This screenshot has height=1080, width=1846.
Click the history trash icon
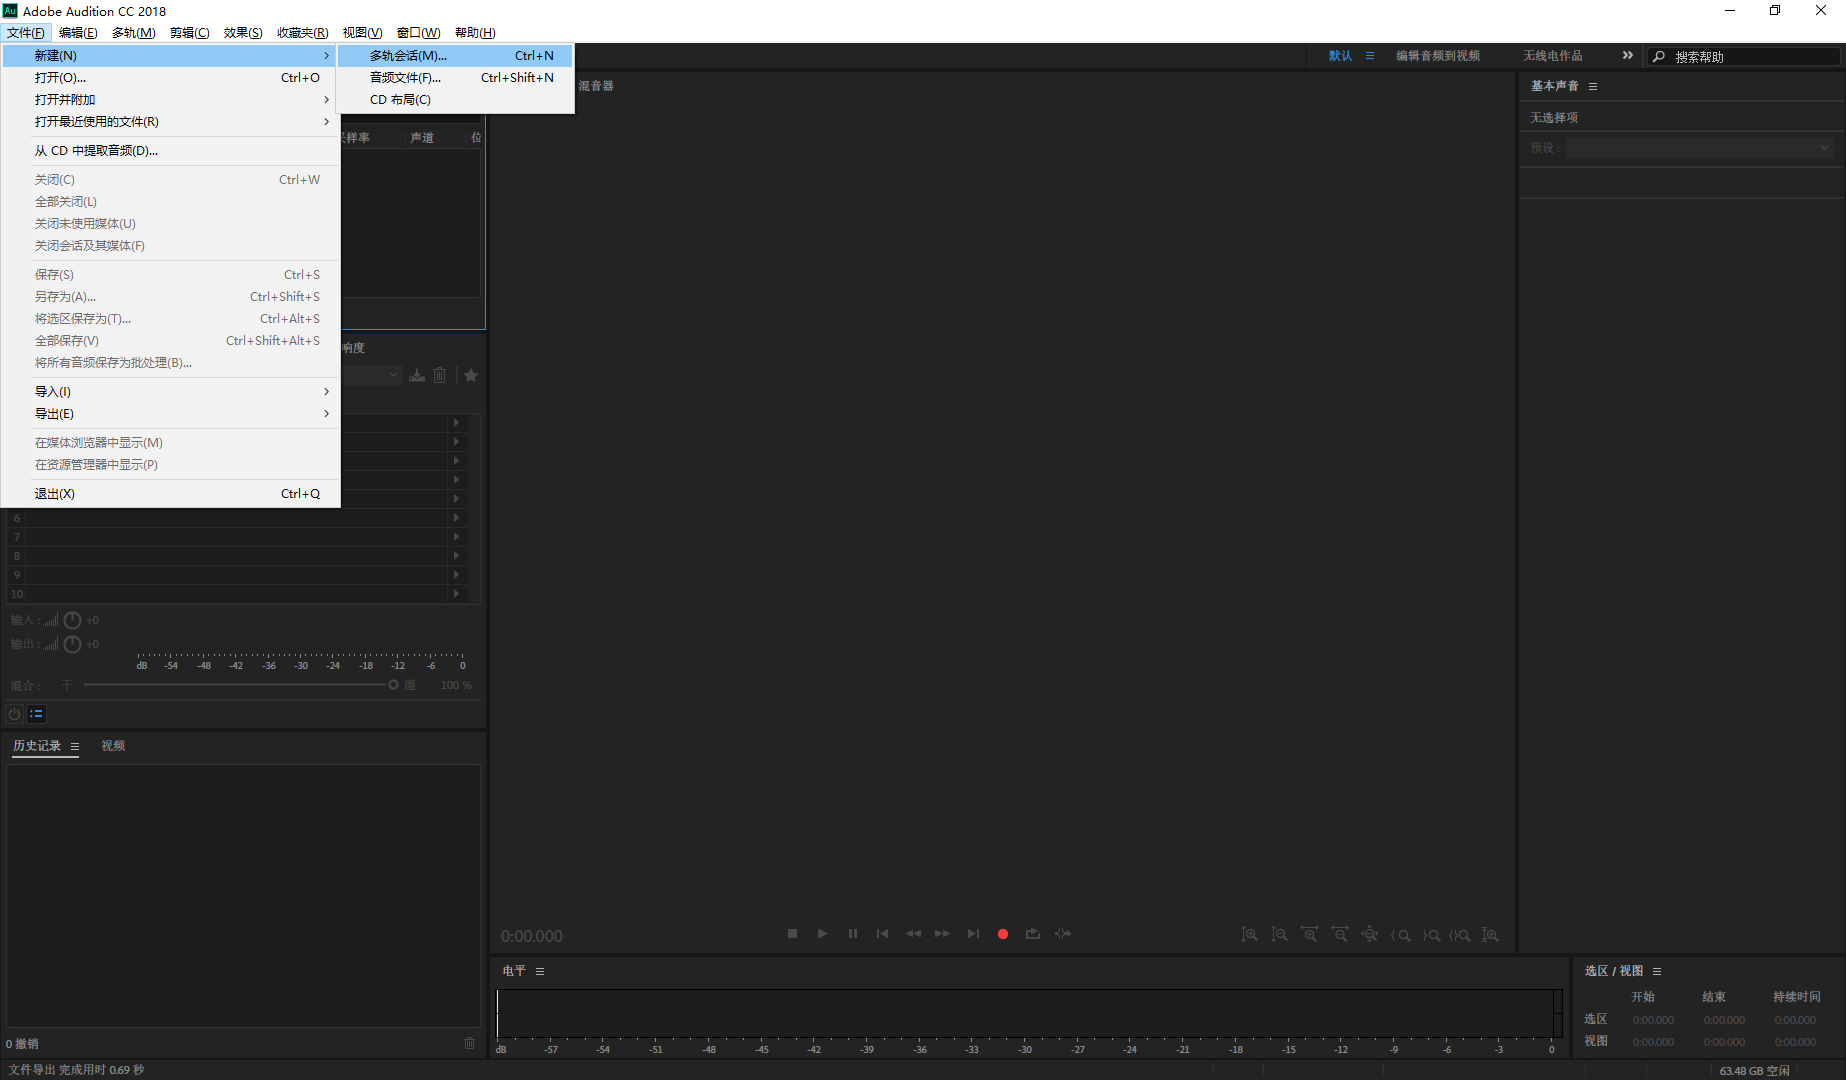(470, 1044)
